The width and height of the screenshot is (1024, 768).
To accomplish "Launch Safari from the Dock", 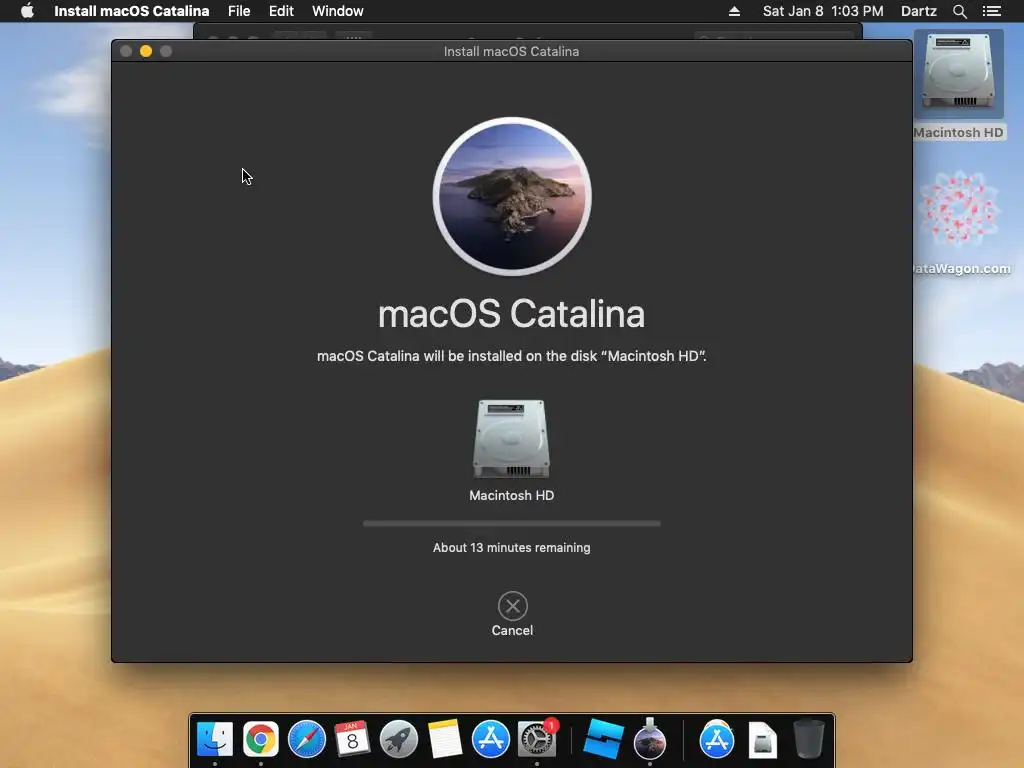I will [x=307, y=739].
